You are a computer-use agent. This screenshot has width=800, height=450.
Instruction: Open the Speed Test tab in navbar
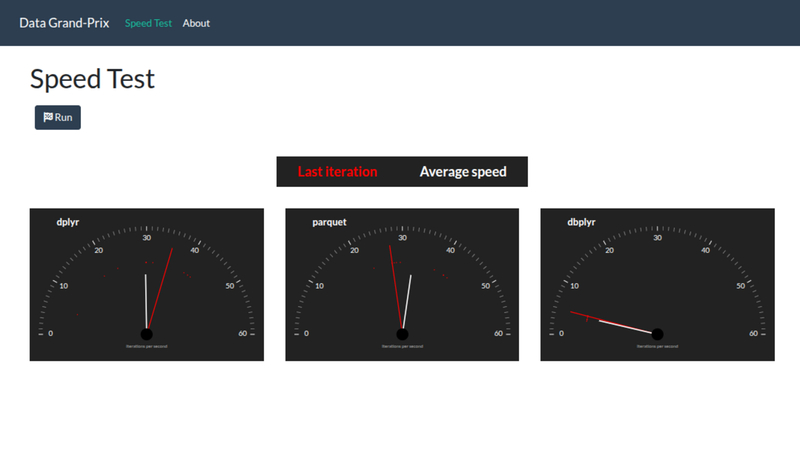tap(148, 23)
